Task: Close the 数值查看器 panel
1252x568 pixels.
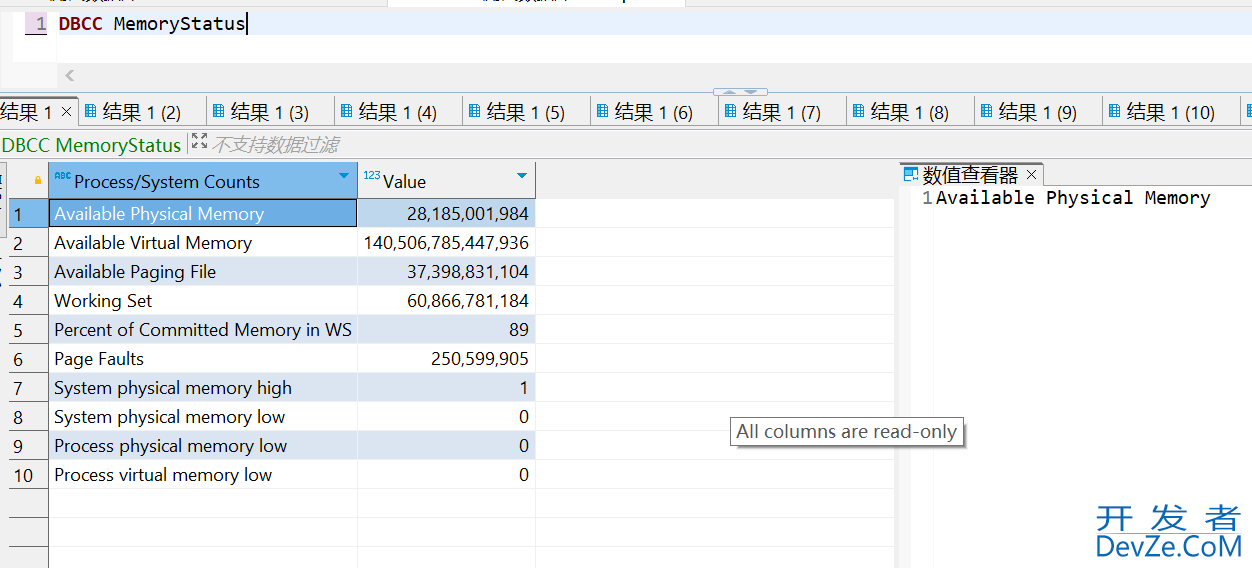Action: (x=1032, y=175)
